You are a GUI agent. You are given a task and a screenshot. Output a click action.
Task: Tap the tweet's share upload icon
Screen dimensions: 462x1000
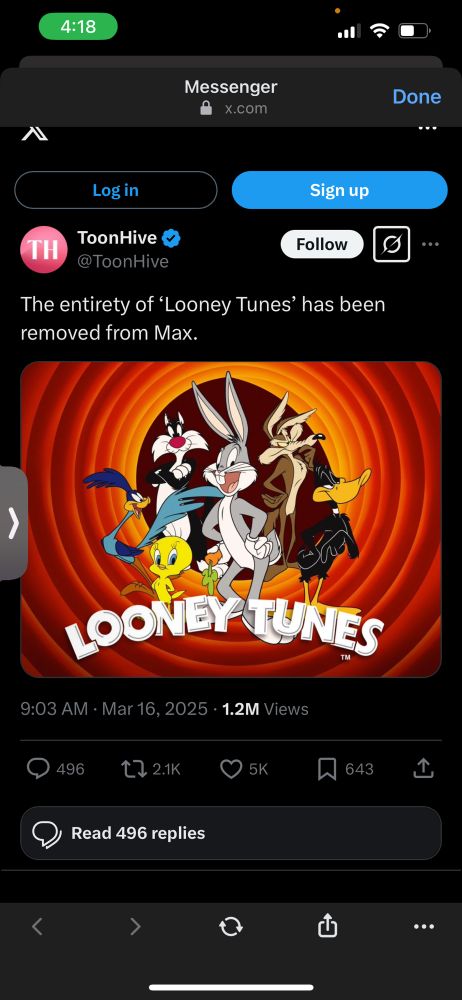422,769
